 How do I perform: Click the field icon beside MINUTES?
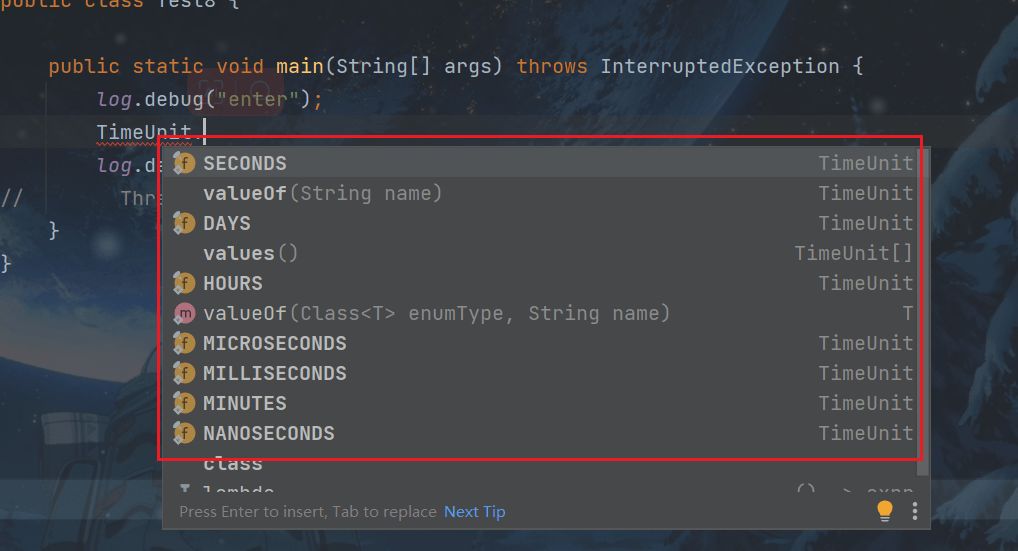[x=184, y=403]
